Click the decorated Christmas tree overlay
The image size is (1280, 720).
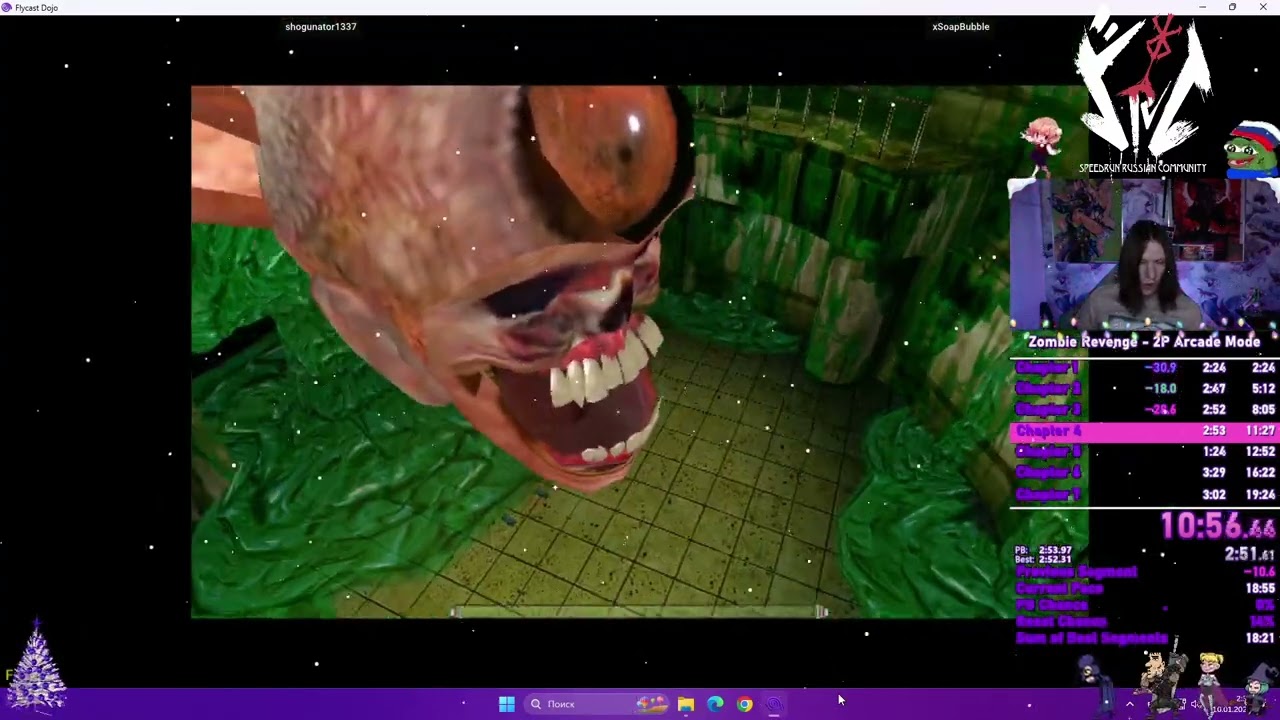pos(37,665)
